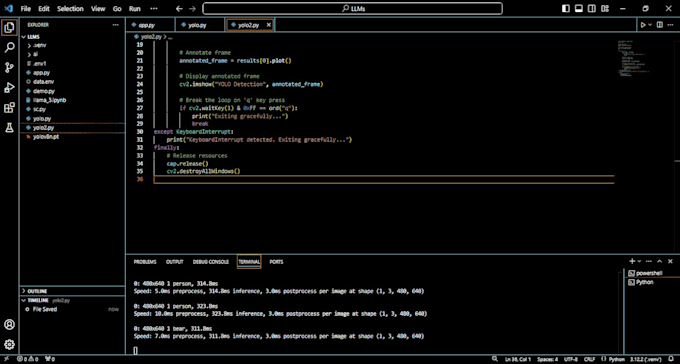
Task: Switch to app.py editor tab
Action: [x=150, y=25]
